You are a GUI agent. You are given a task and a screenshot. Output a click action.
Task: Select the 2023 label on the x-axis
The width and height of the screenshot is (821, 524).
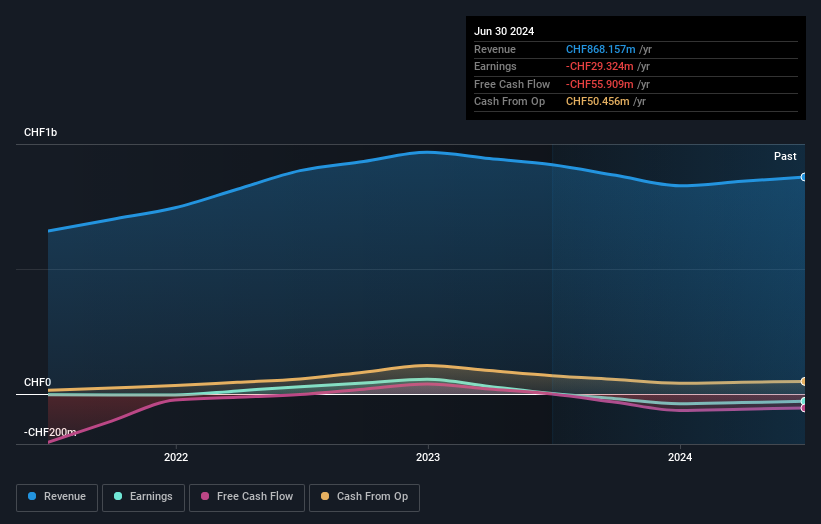click(428, 457)
